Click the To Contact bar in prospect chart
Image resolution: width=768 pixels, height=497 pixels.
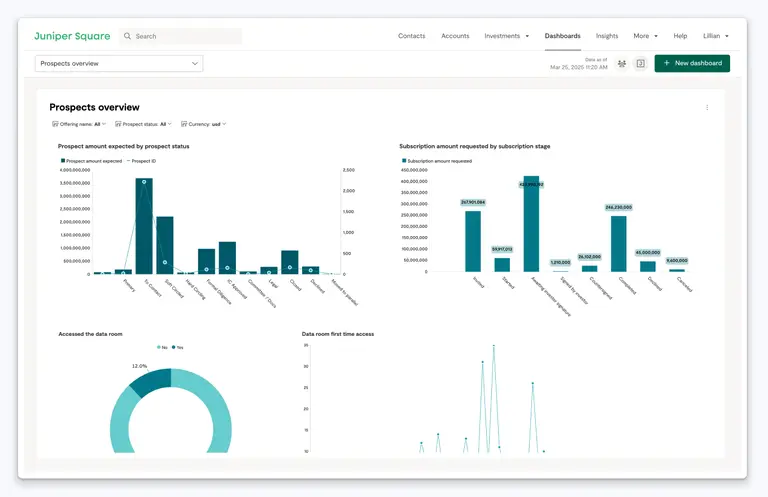click(144, 226)
